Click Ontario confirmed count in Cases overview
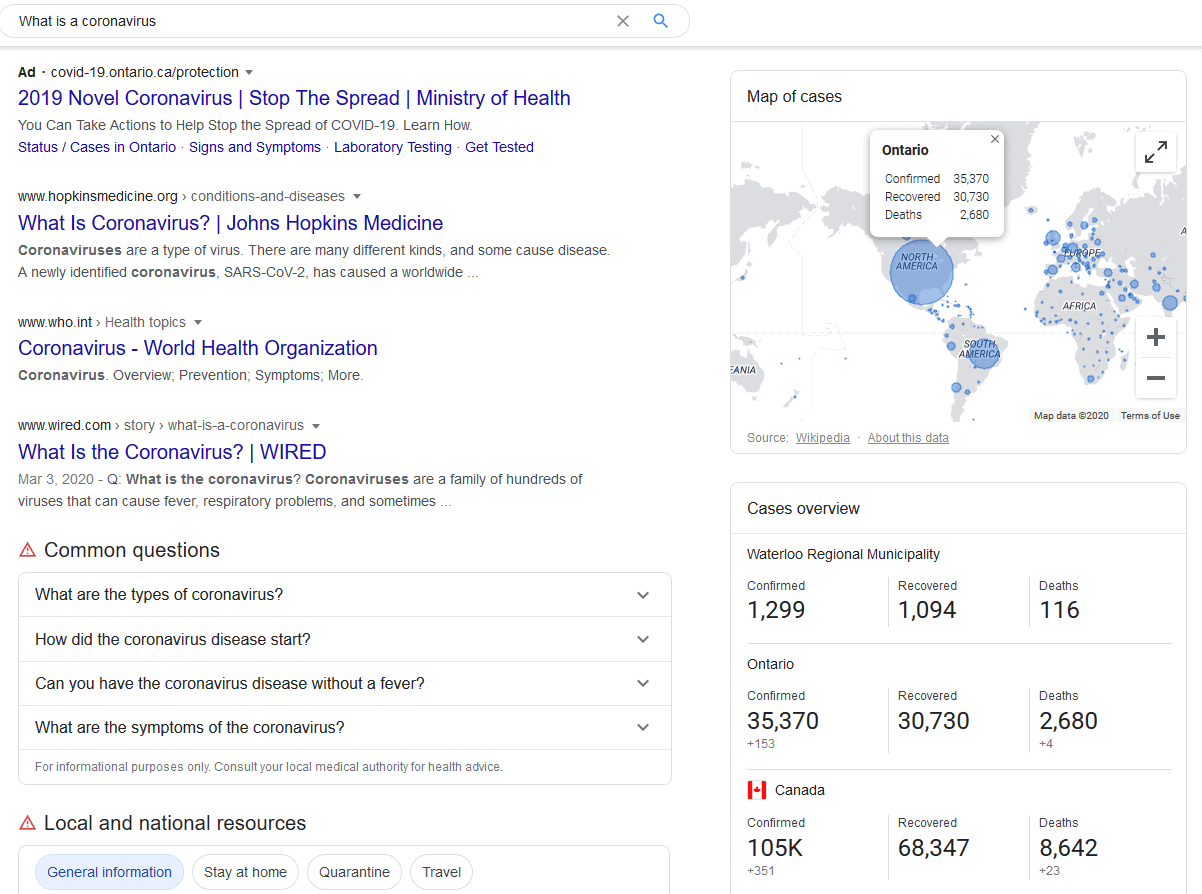 783,721
